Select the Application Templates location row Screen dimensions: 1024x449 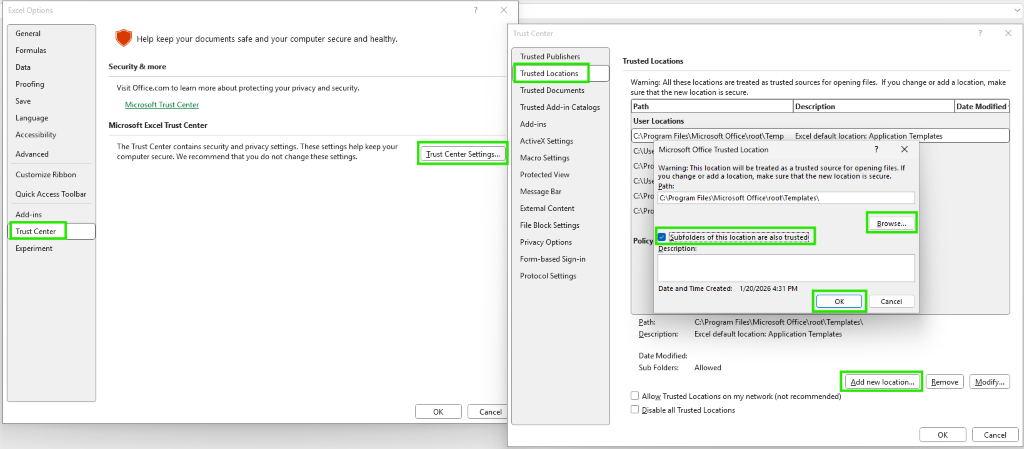coord(820,136)
